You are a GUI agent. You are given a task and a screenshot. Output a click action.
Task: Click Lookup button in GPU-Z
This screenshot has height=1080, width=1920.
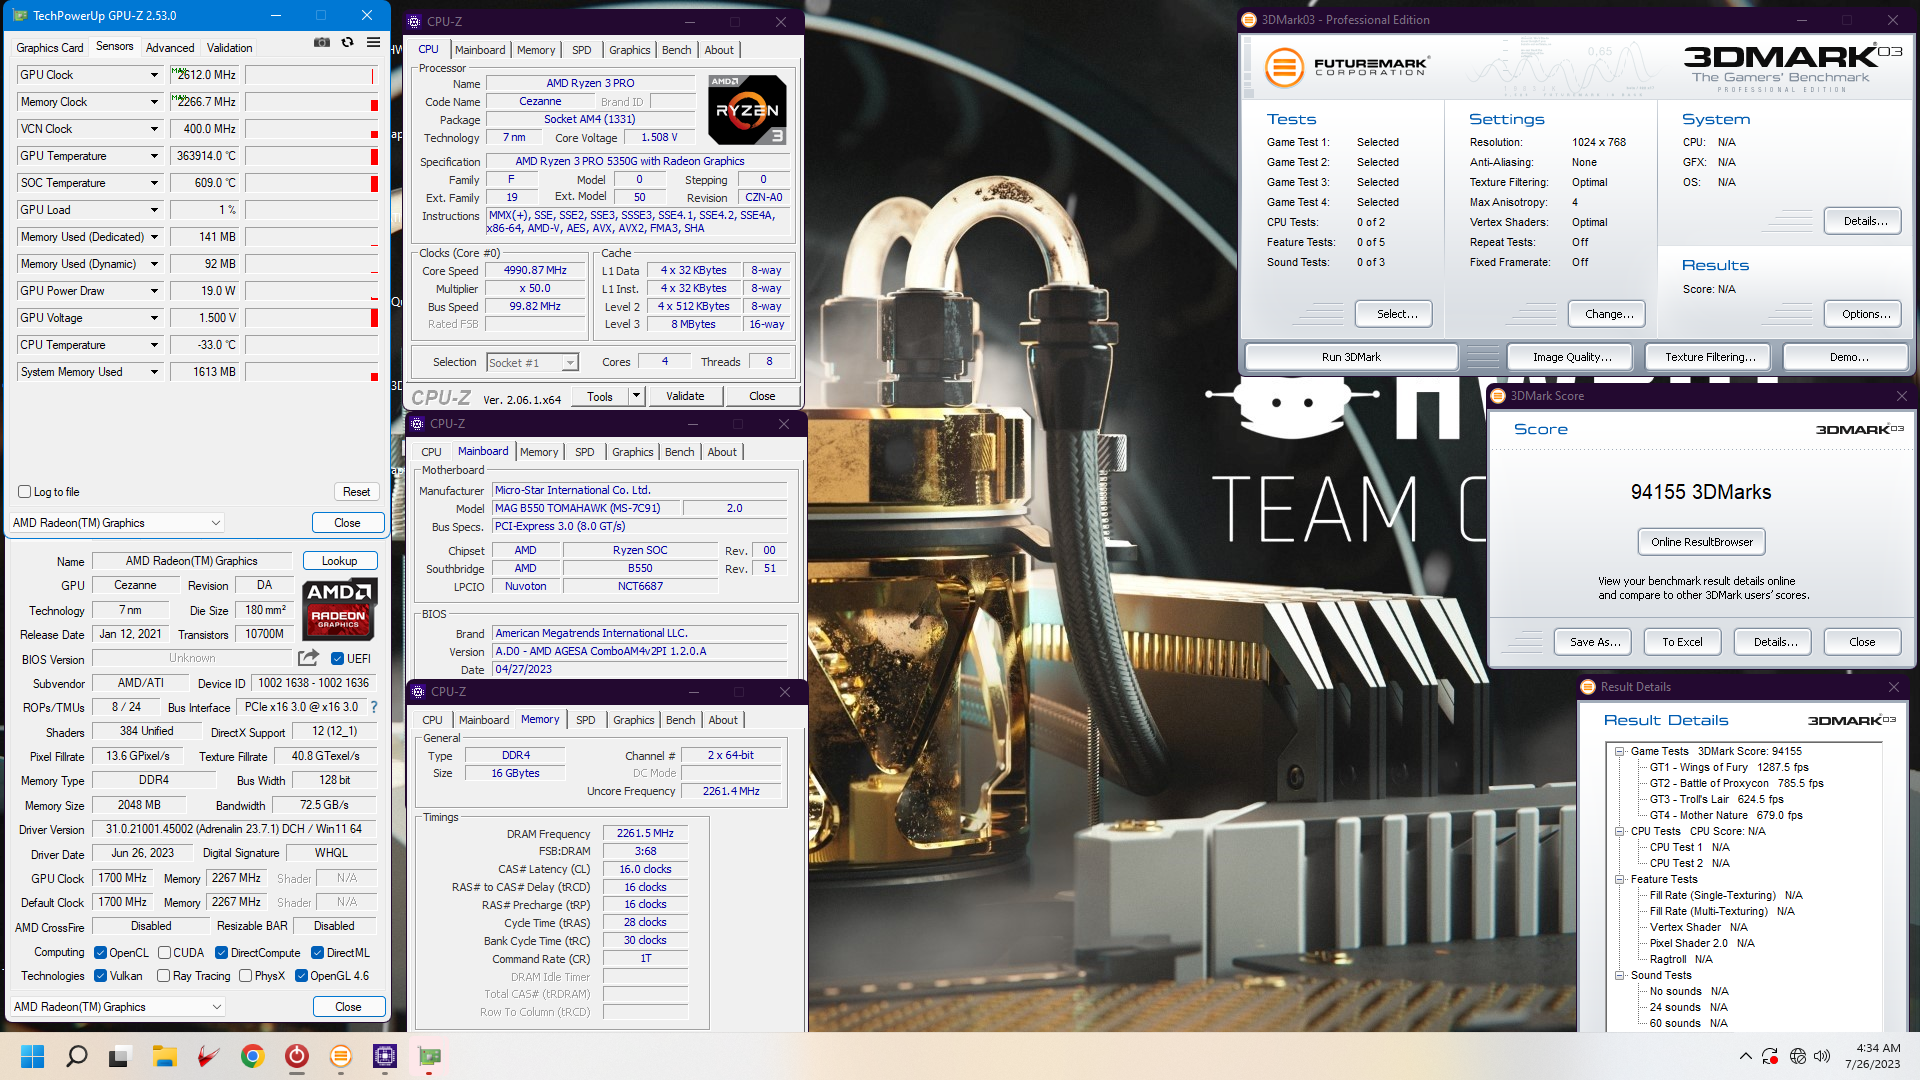(339, 561)
